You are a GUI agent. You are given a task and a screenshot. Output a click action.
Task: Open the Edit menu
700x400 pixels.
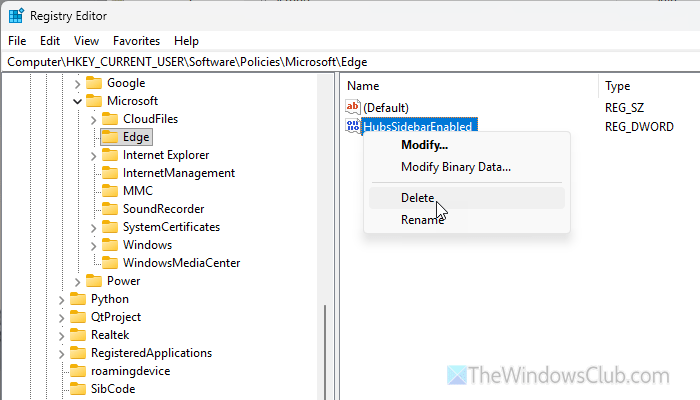click(50, 41)
